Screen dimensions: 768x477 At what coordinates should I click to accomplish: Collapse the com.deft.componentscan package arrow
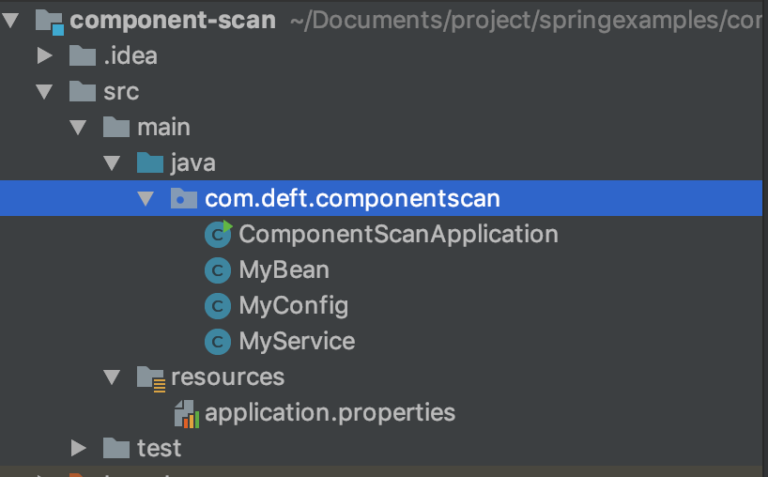(x=146, y=198)
